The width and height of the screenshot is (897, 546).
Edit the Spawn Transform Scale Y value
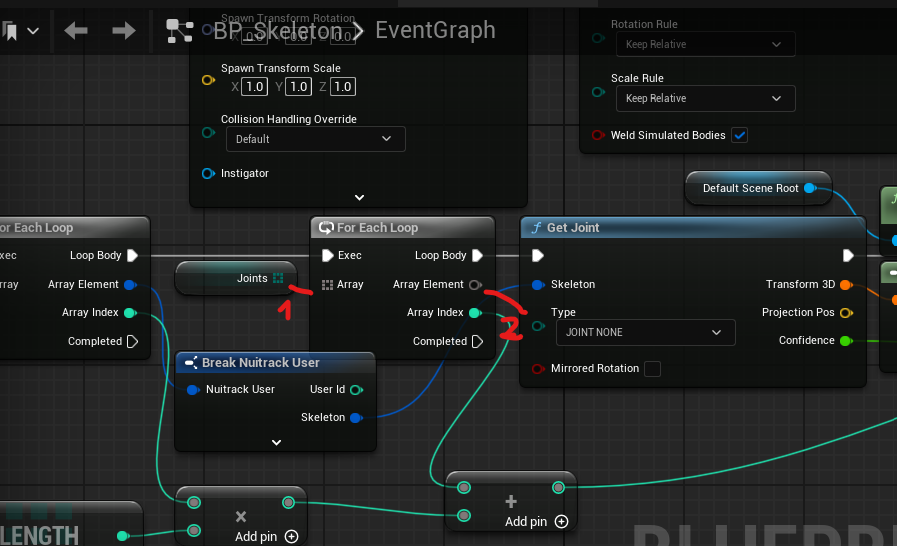[x=298, y=86]
